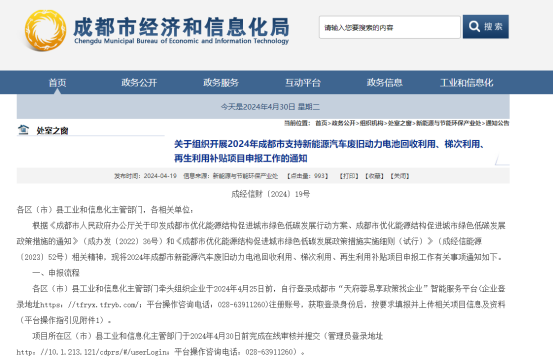554x361 pixels.
Task: Click the article title about 废旧动力电池回收利用
Action: pos(329,151)
